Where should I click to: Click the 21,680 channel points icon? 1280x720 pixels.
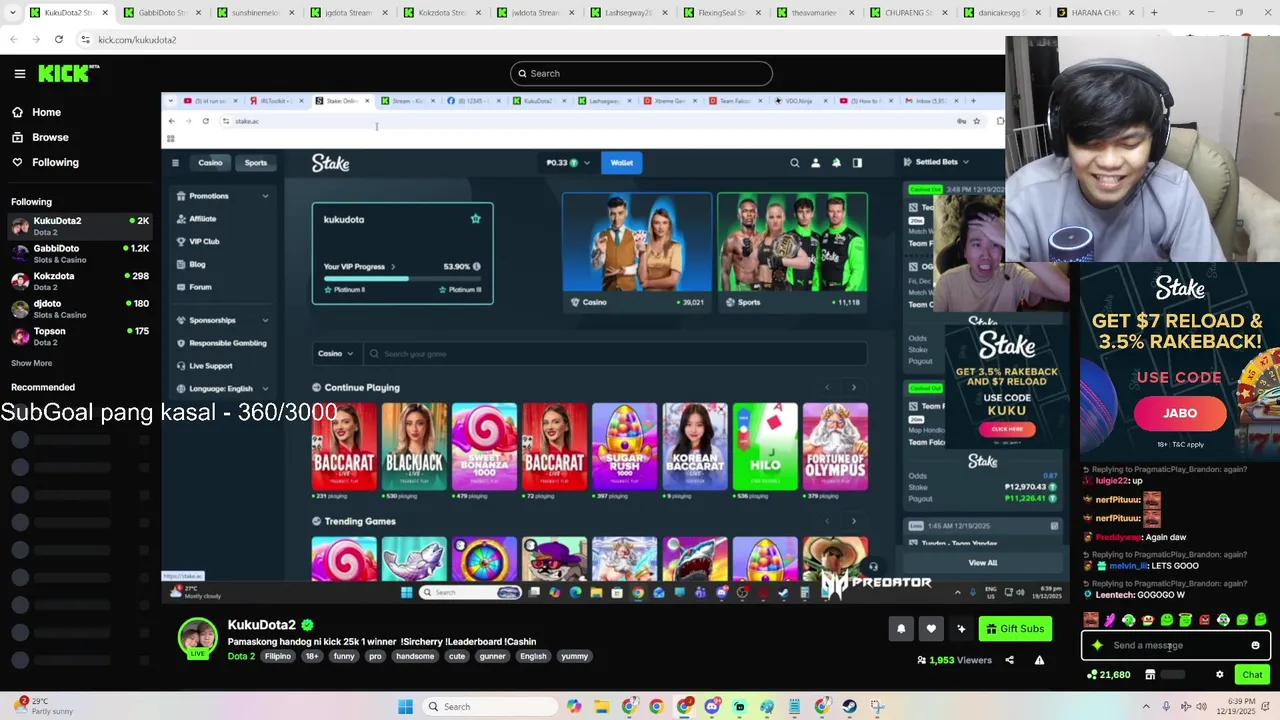(x=1092, y=675)
